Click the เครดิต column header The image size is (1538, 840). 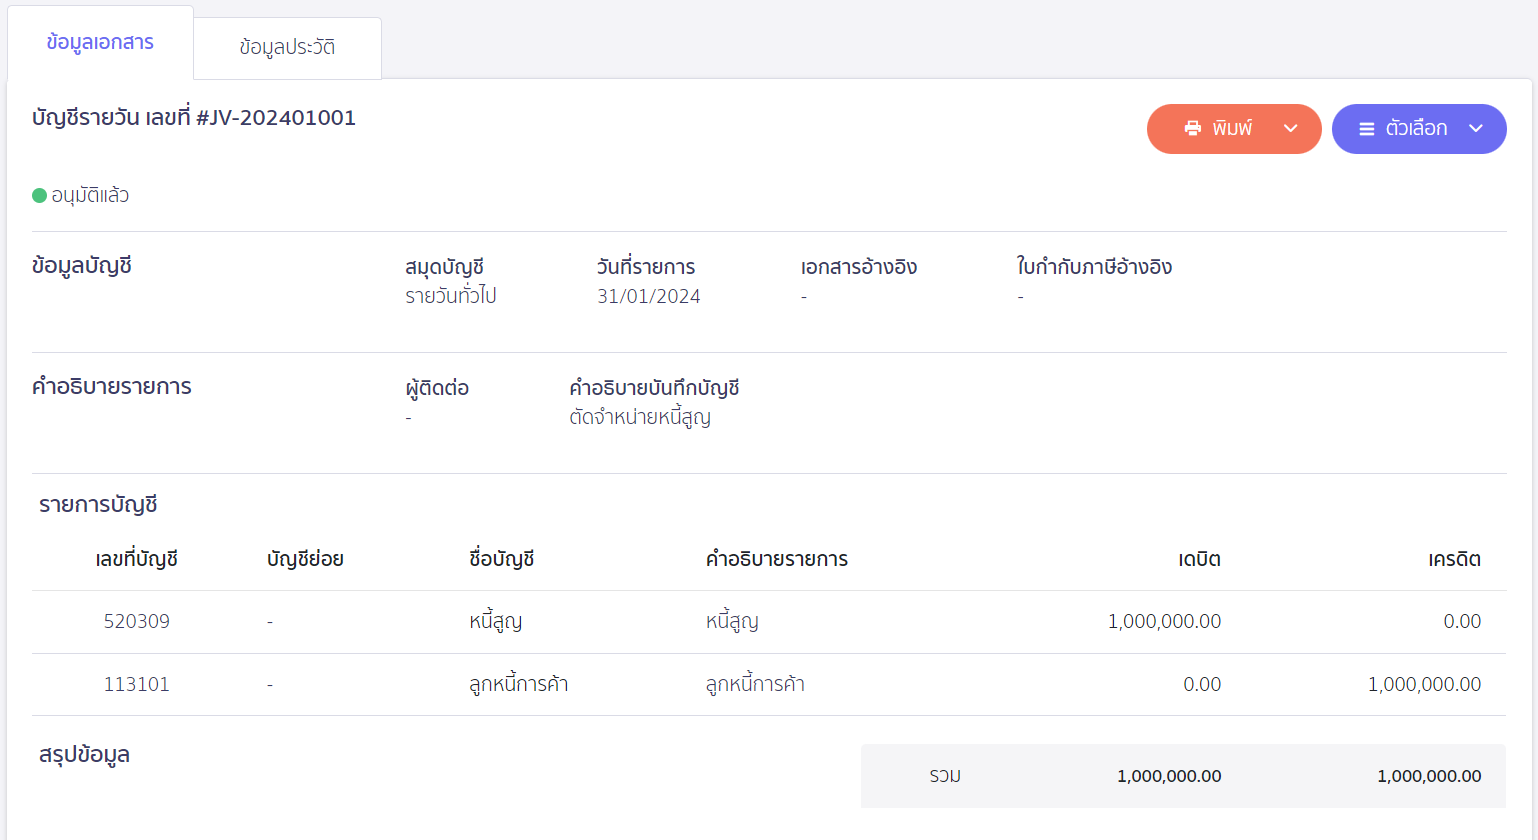1454,559
